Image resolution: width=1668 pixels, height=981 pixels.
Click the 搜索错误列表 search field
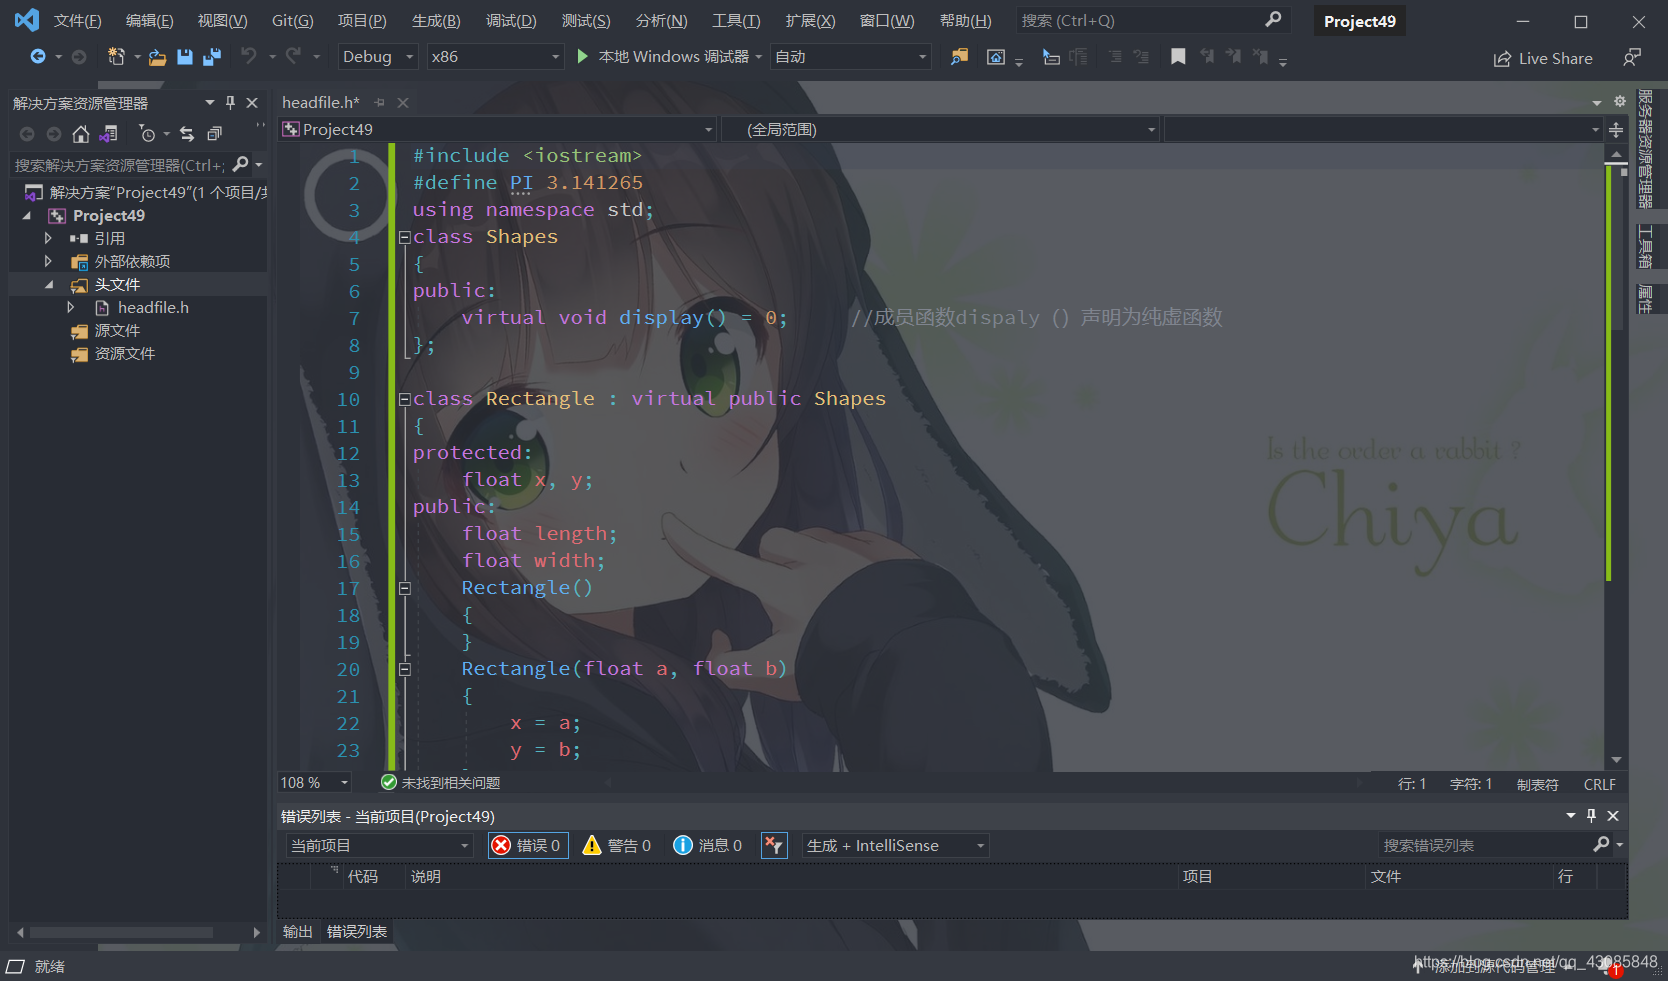[1485, 845]
